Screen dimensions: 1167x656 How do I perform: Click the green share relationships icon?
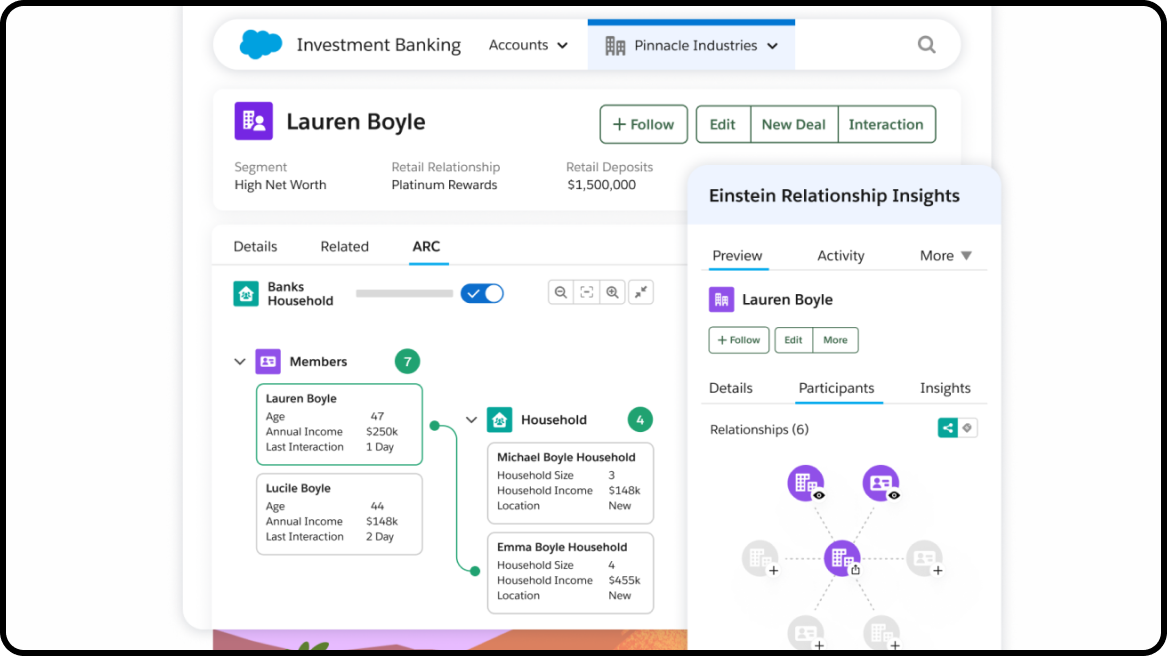point(946,428)
